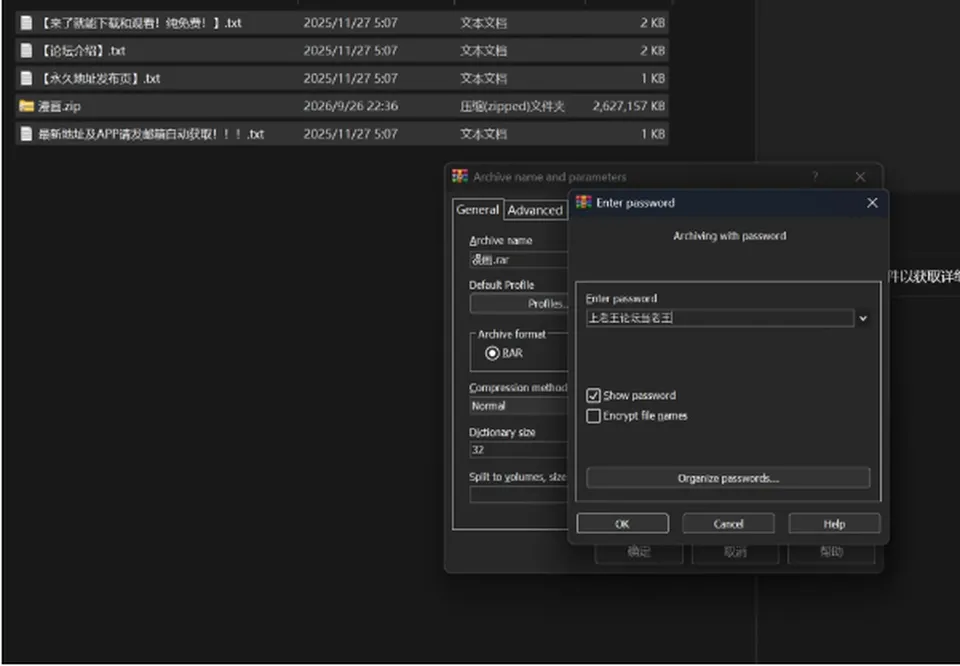This screenshot has width=960, height=666.
Task: Click the question mark in Archive name and parameters
Action: click(x=815, y=176)
